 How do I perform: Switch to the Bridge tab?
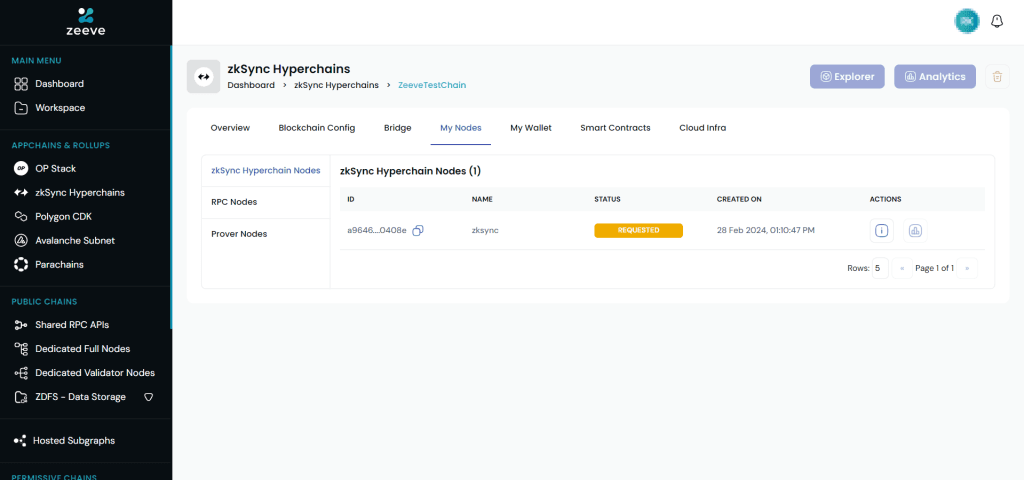coord(398,128)
